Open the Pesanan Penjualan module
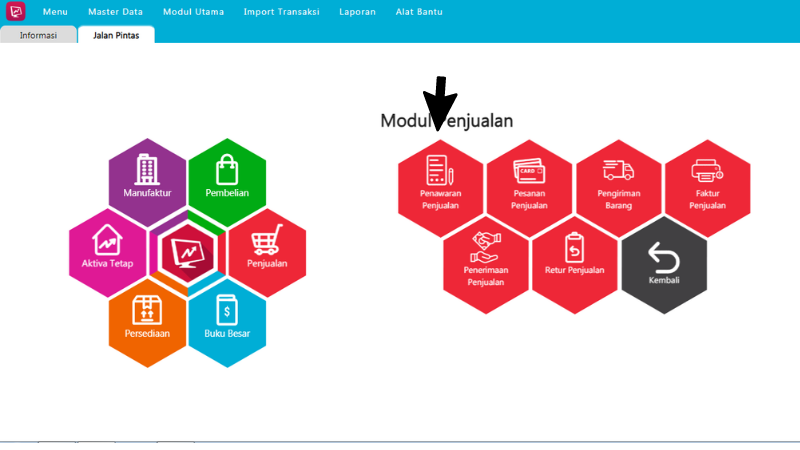 click(x=529, y=187)
